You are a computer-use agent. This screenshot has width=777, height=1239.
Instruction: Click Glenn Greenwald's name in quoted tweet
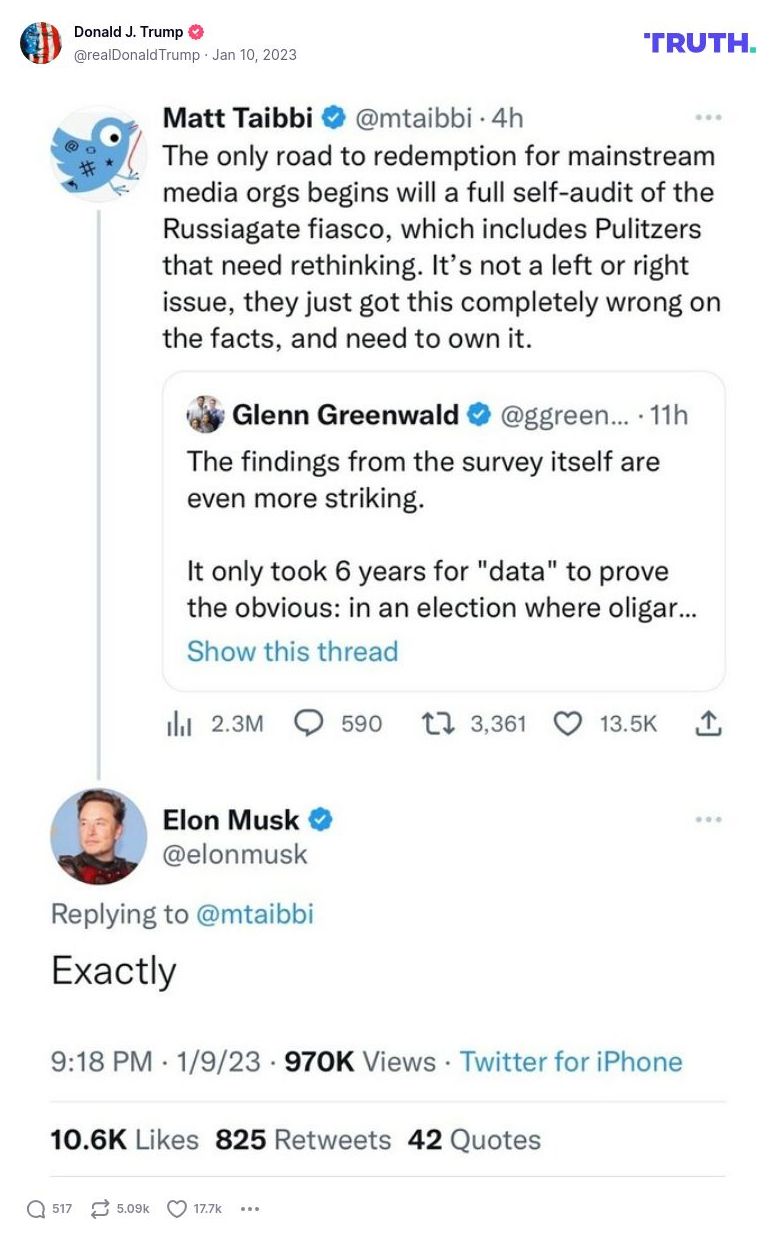point(345,415)
